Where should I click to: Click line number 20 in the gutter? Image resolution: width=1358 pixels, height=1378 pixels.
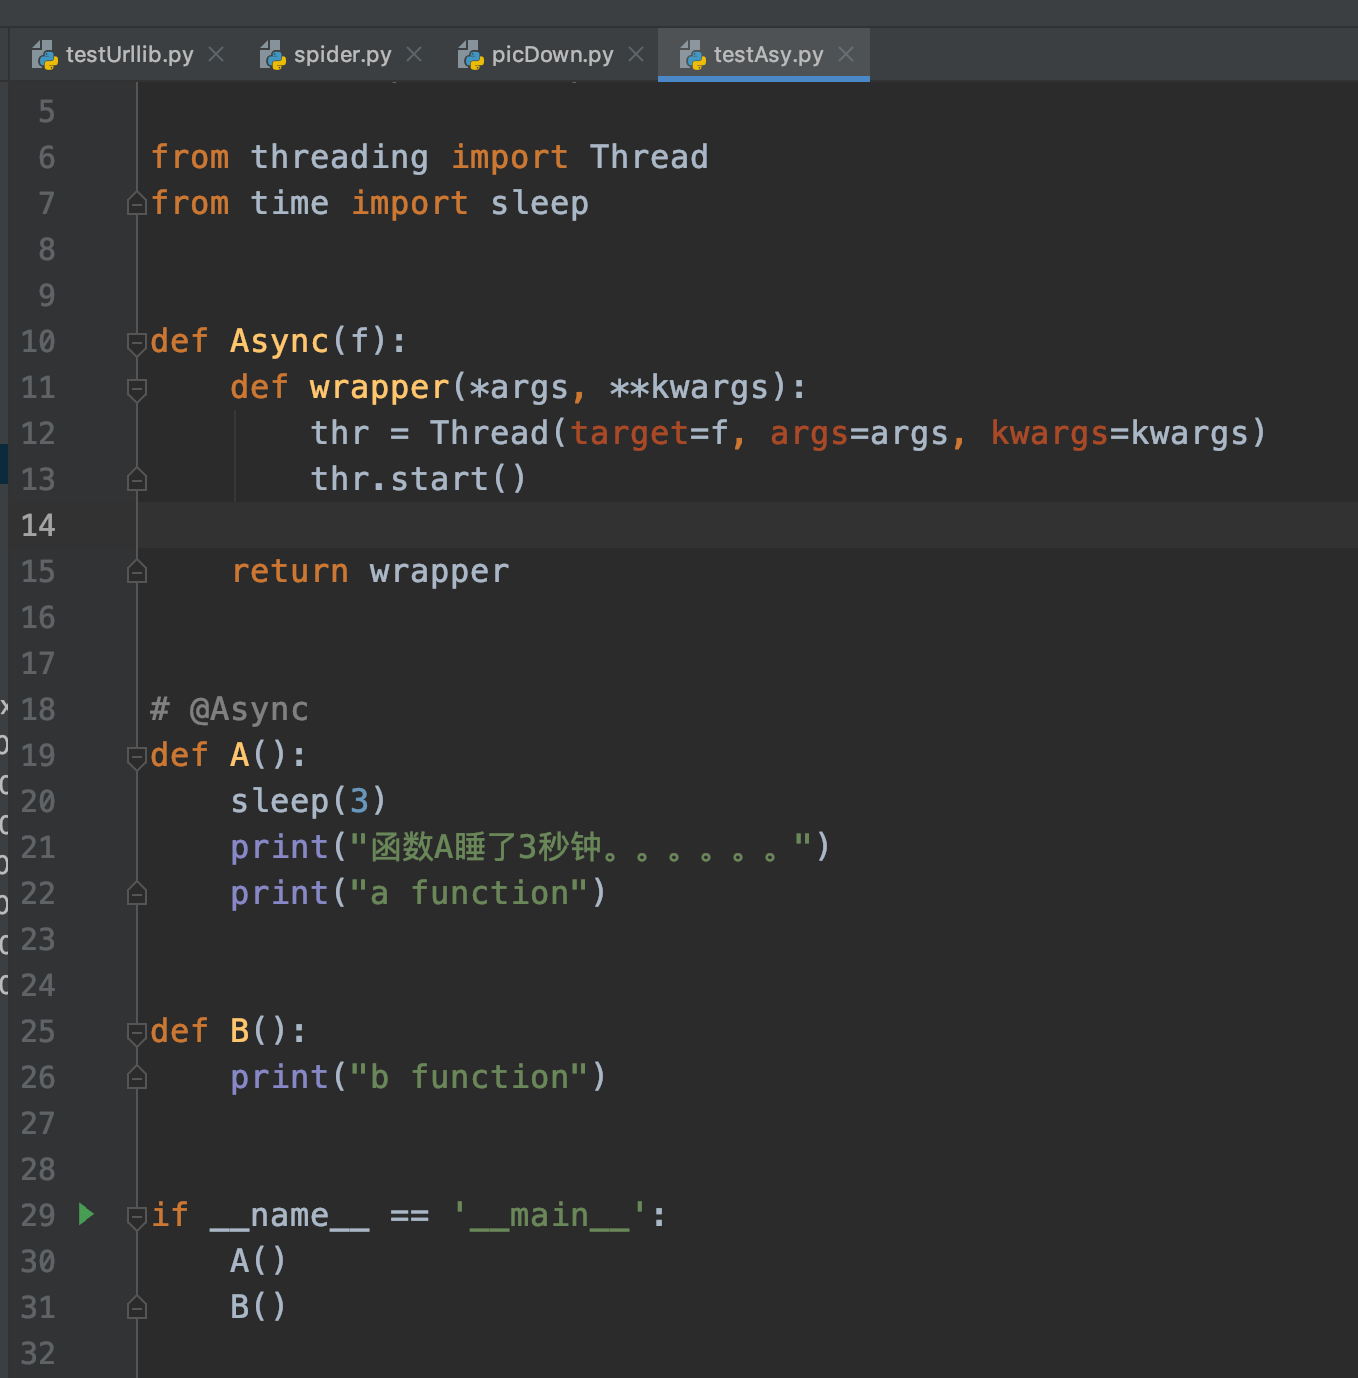pyautogui.click(x=38, y=801)
